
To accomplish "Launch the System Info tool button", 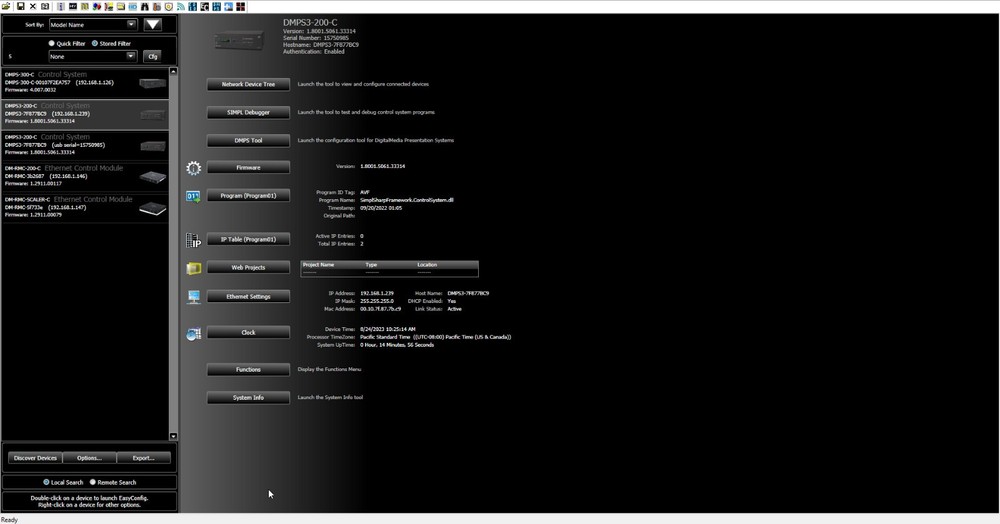I will click(248, 397).
